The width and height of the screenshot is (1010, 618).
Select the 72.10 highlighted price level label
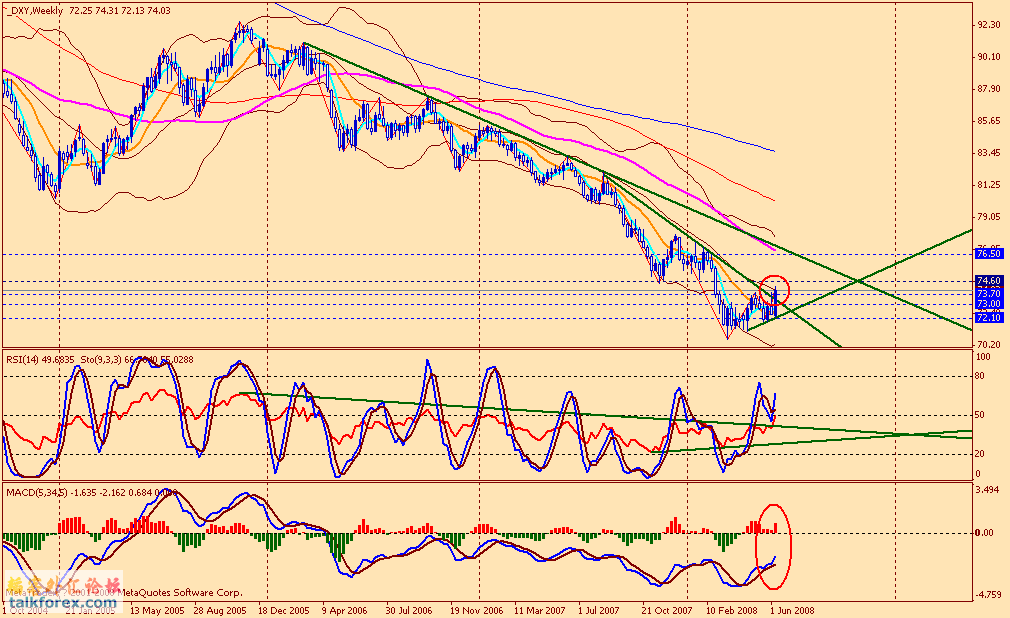989,318
